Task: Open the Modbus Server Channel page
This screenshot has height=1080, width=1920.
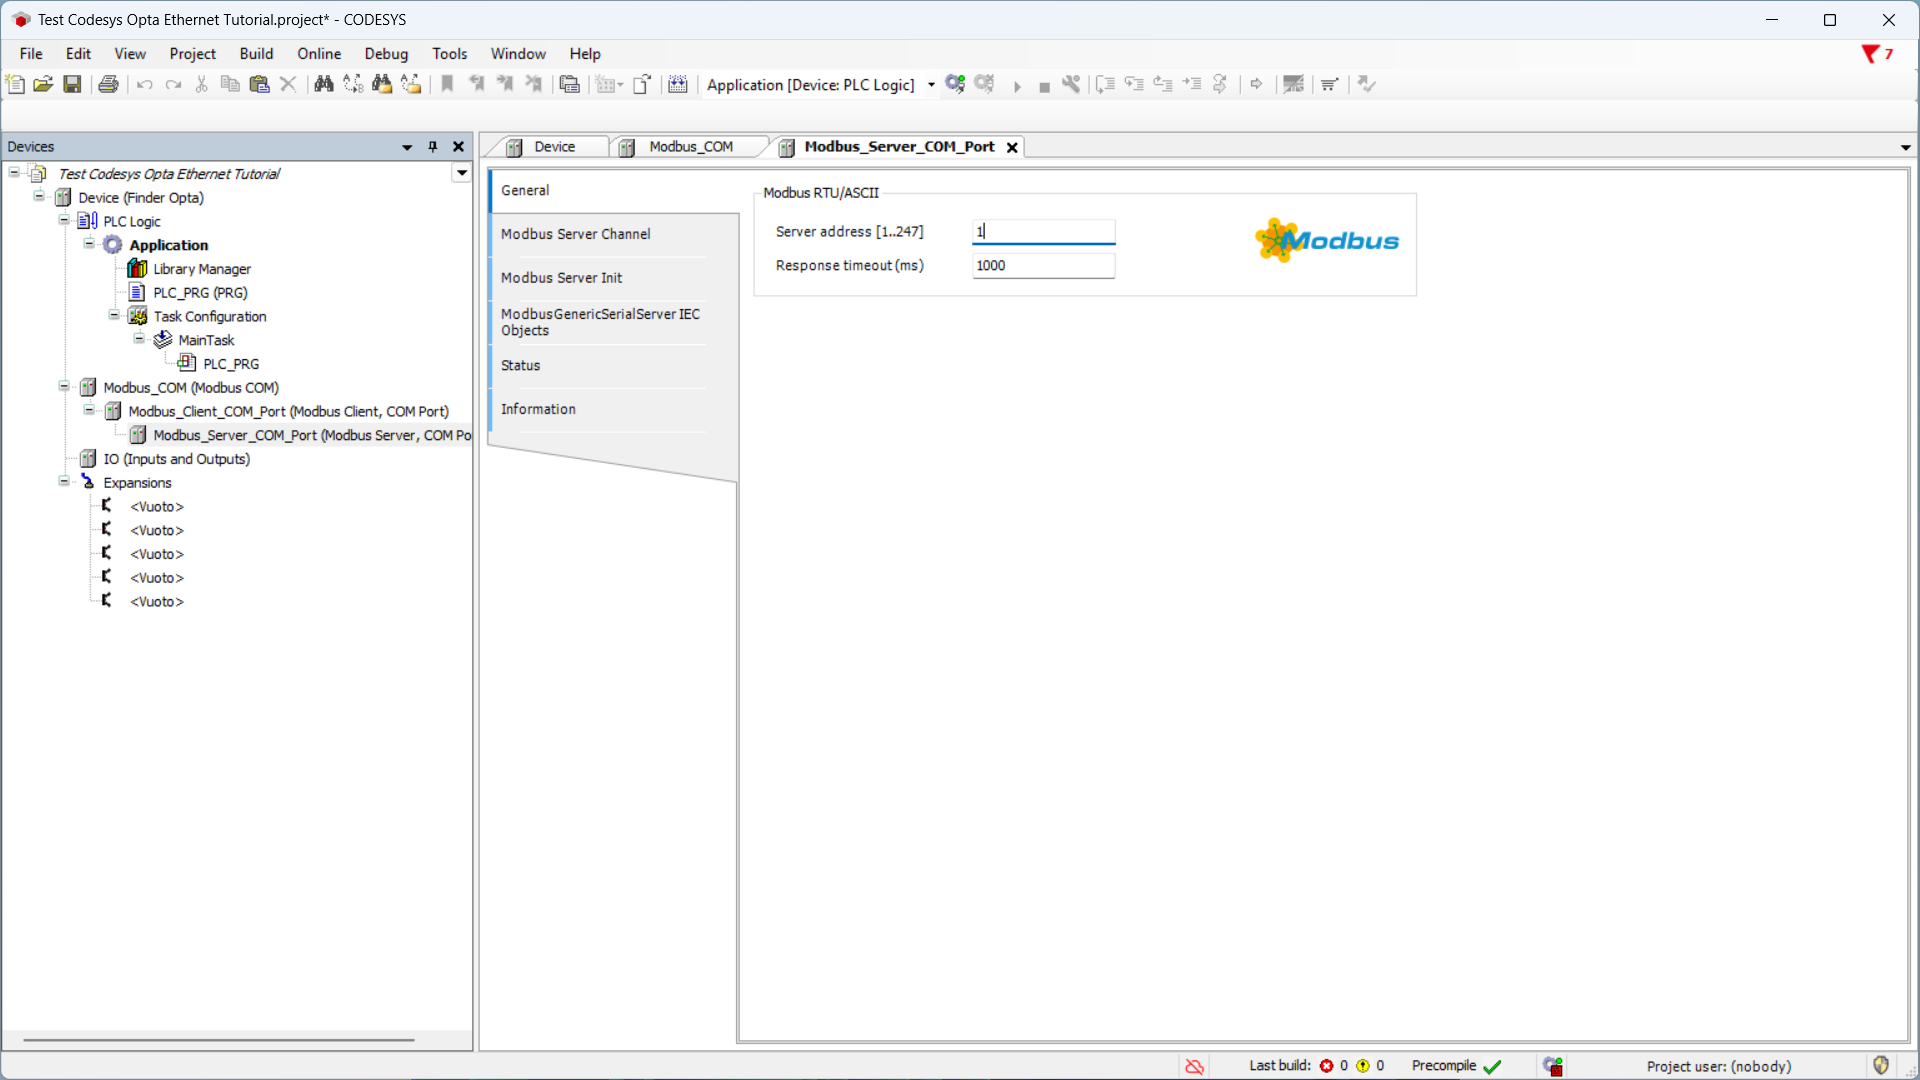Action: pos(575,234)
